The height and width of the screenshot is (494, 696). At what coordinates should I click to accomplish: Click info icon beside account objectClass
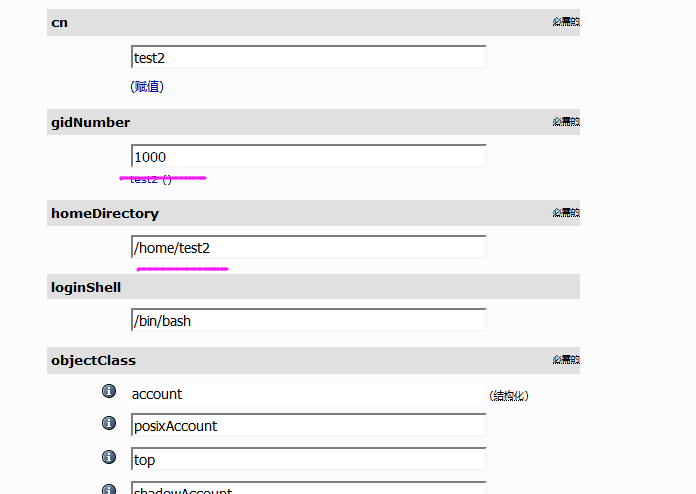click(x=109, y=391)
